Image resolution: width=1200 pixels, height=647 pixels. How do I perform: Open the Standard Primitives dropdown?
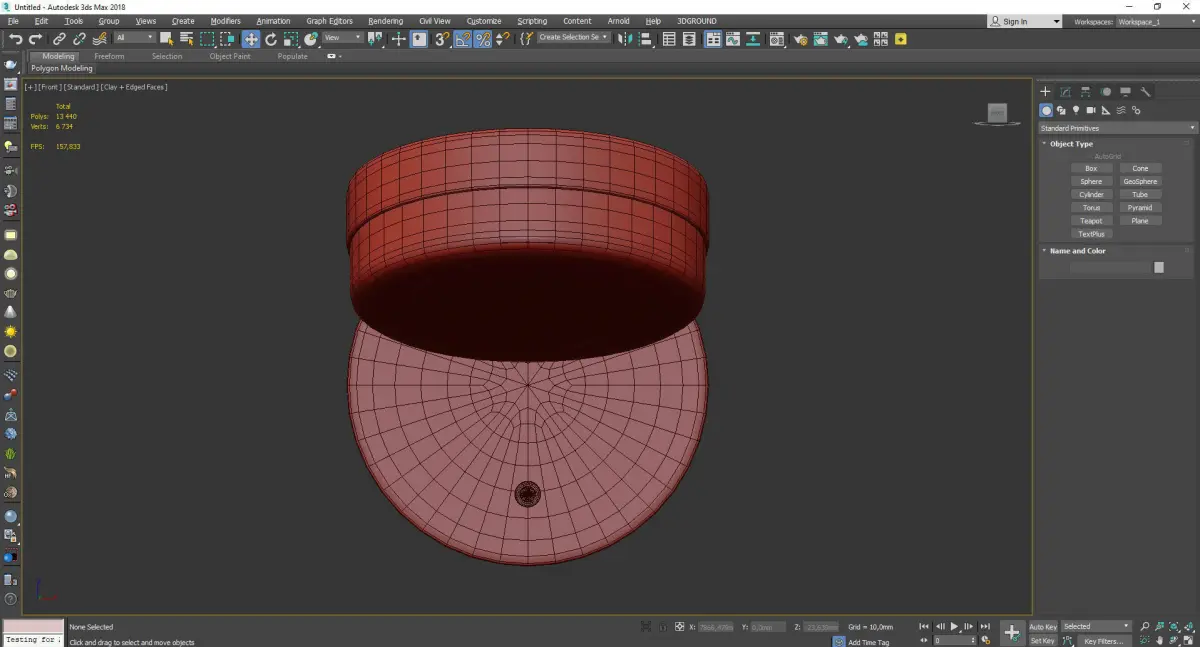1117,128
